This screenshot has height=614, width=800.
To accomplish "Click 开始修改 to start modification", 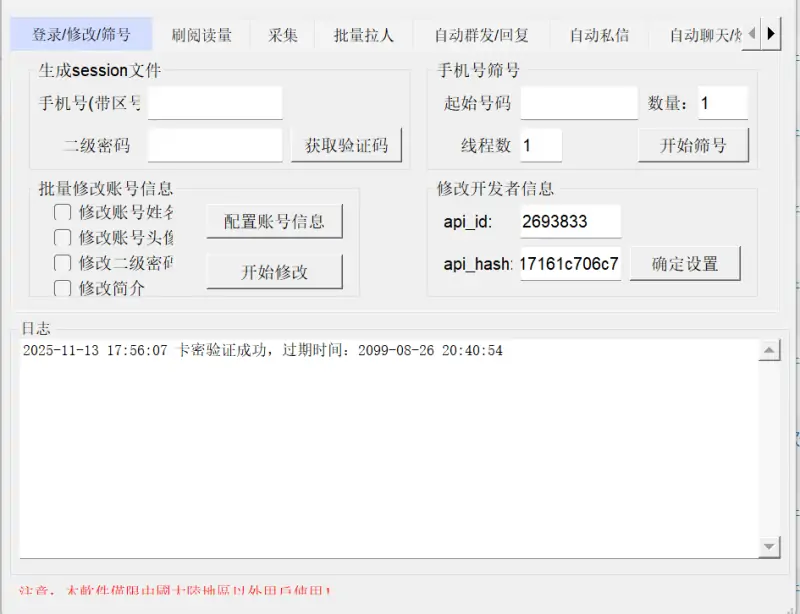I will pyautogui.click(x=275, y=270).
